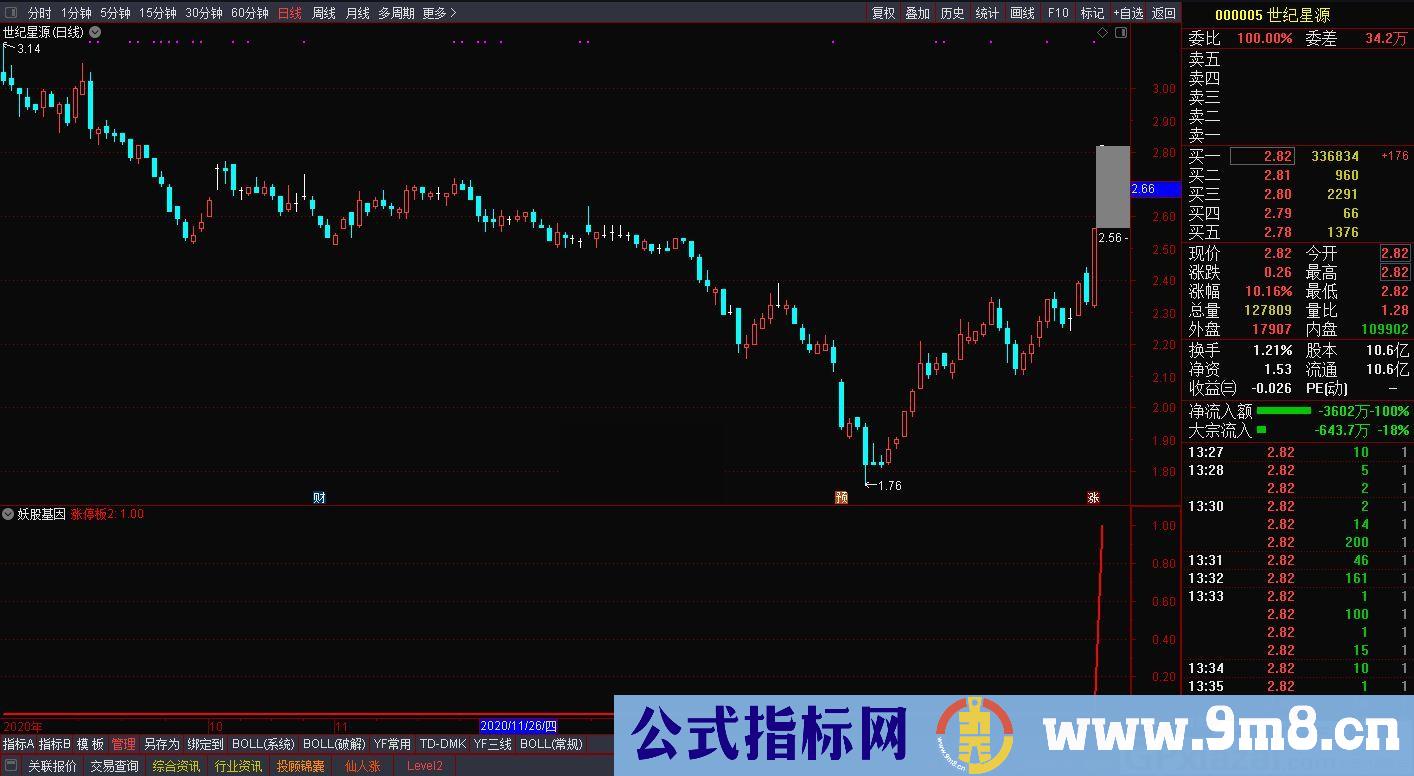The image size is (1414, 776).
Task: Open the 关联报价 tab
Action: click(x=52, y=766)
